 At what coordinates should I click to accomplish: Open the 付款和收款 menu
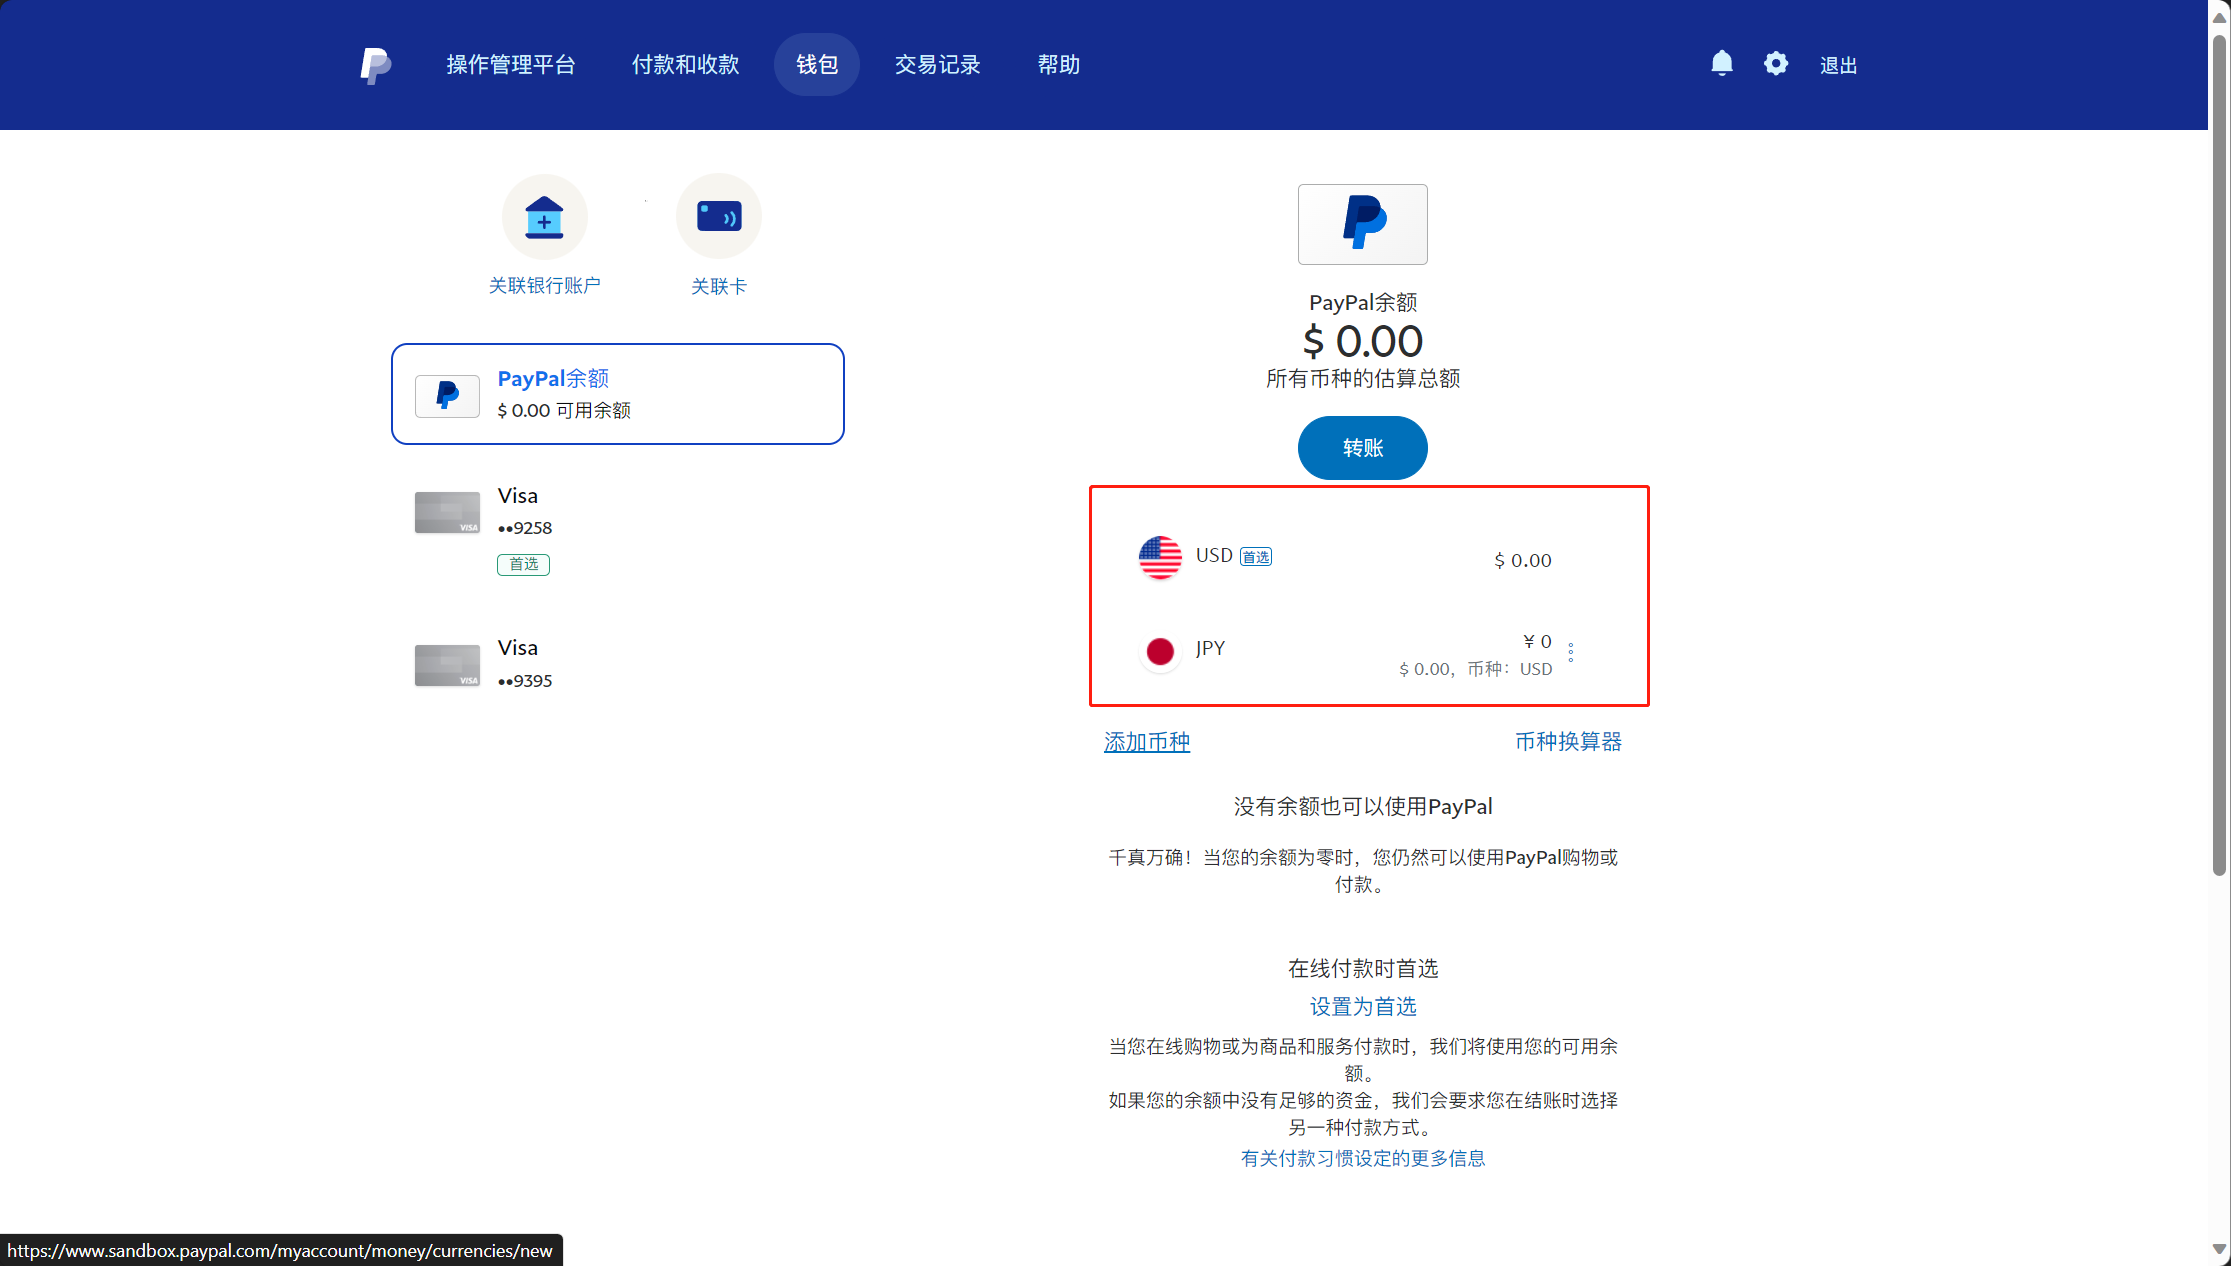[684, 64]
